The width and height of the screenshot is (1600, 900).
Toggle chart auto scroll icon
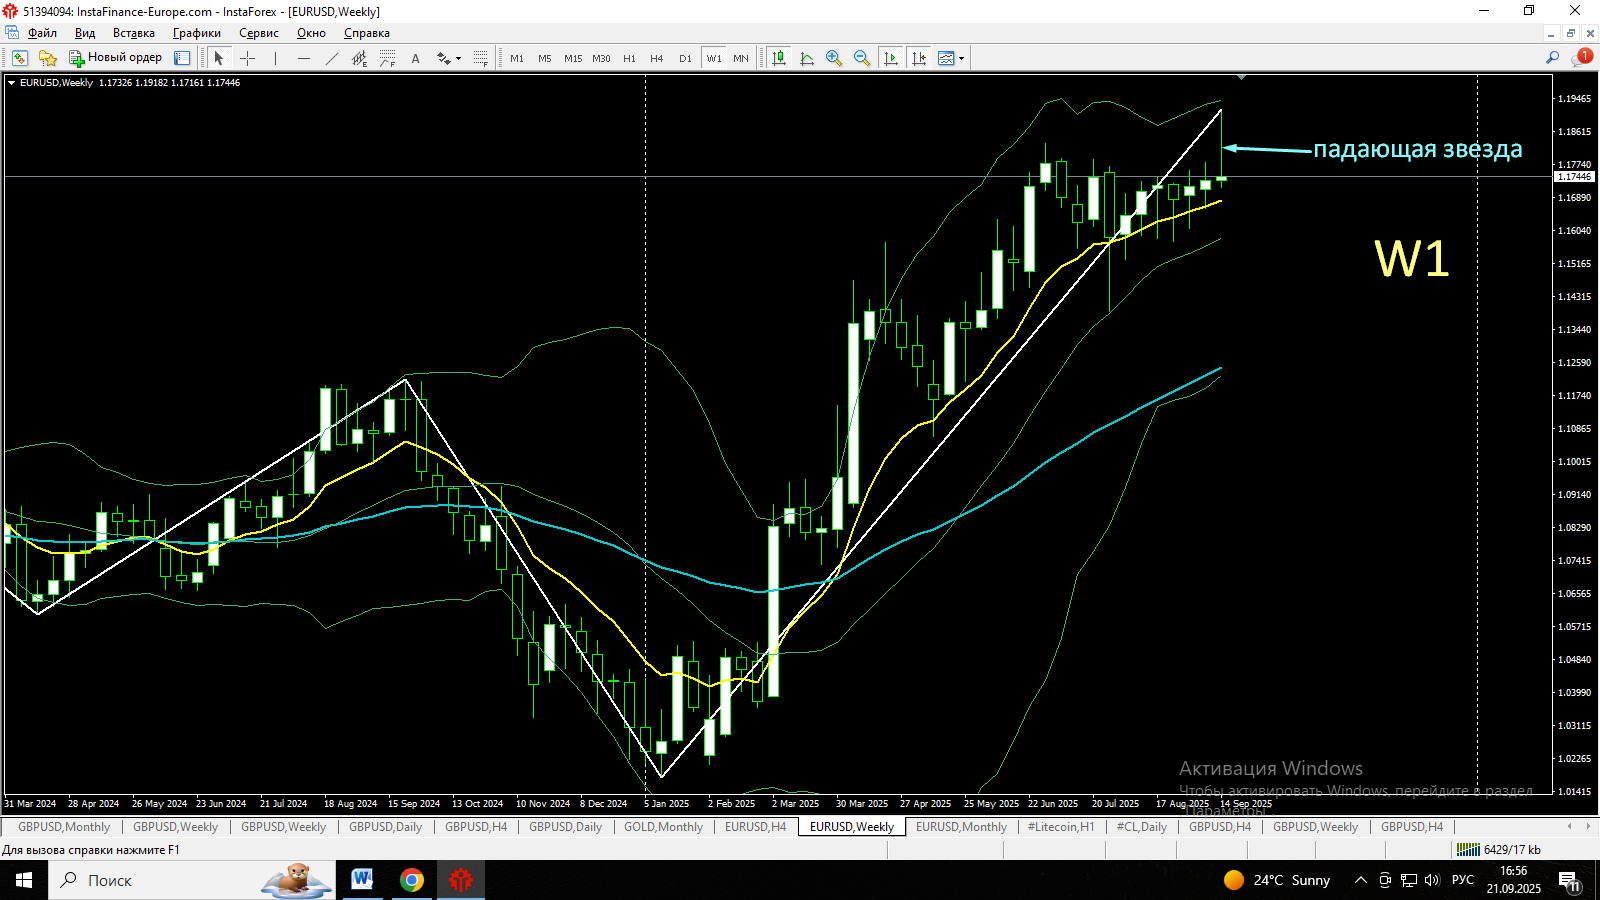[891, 58]
